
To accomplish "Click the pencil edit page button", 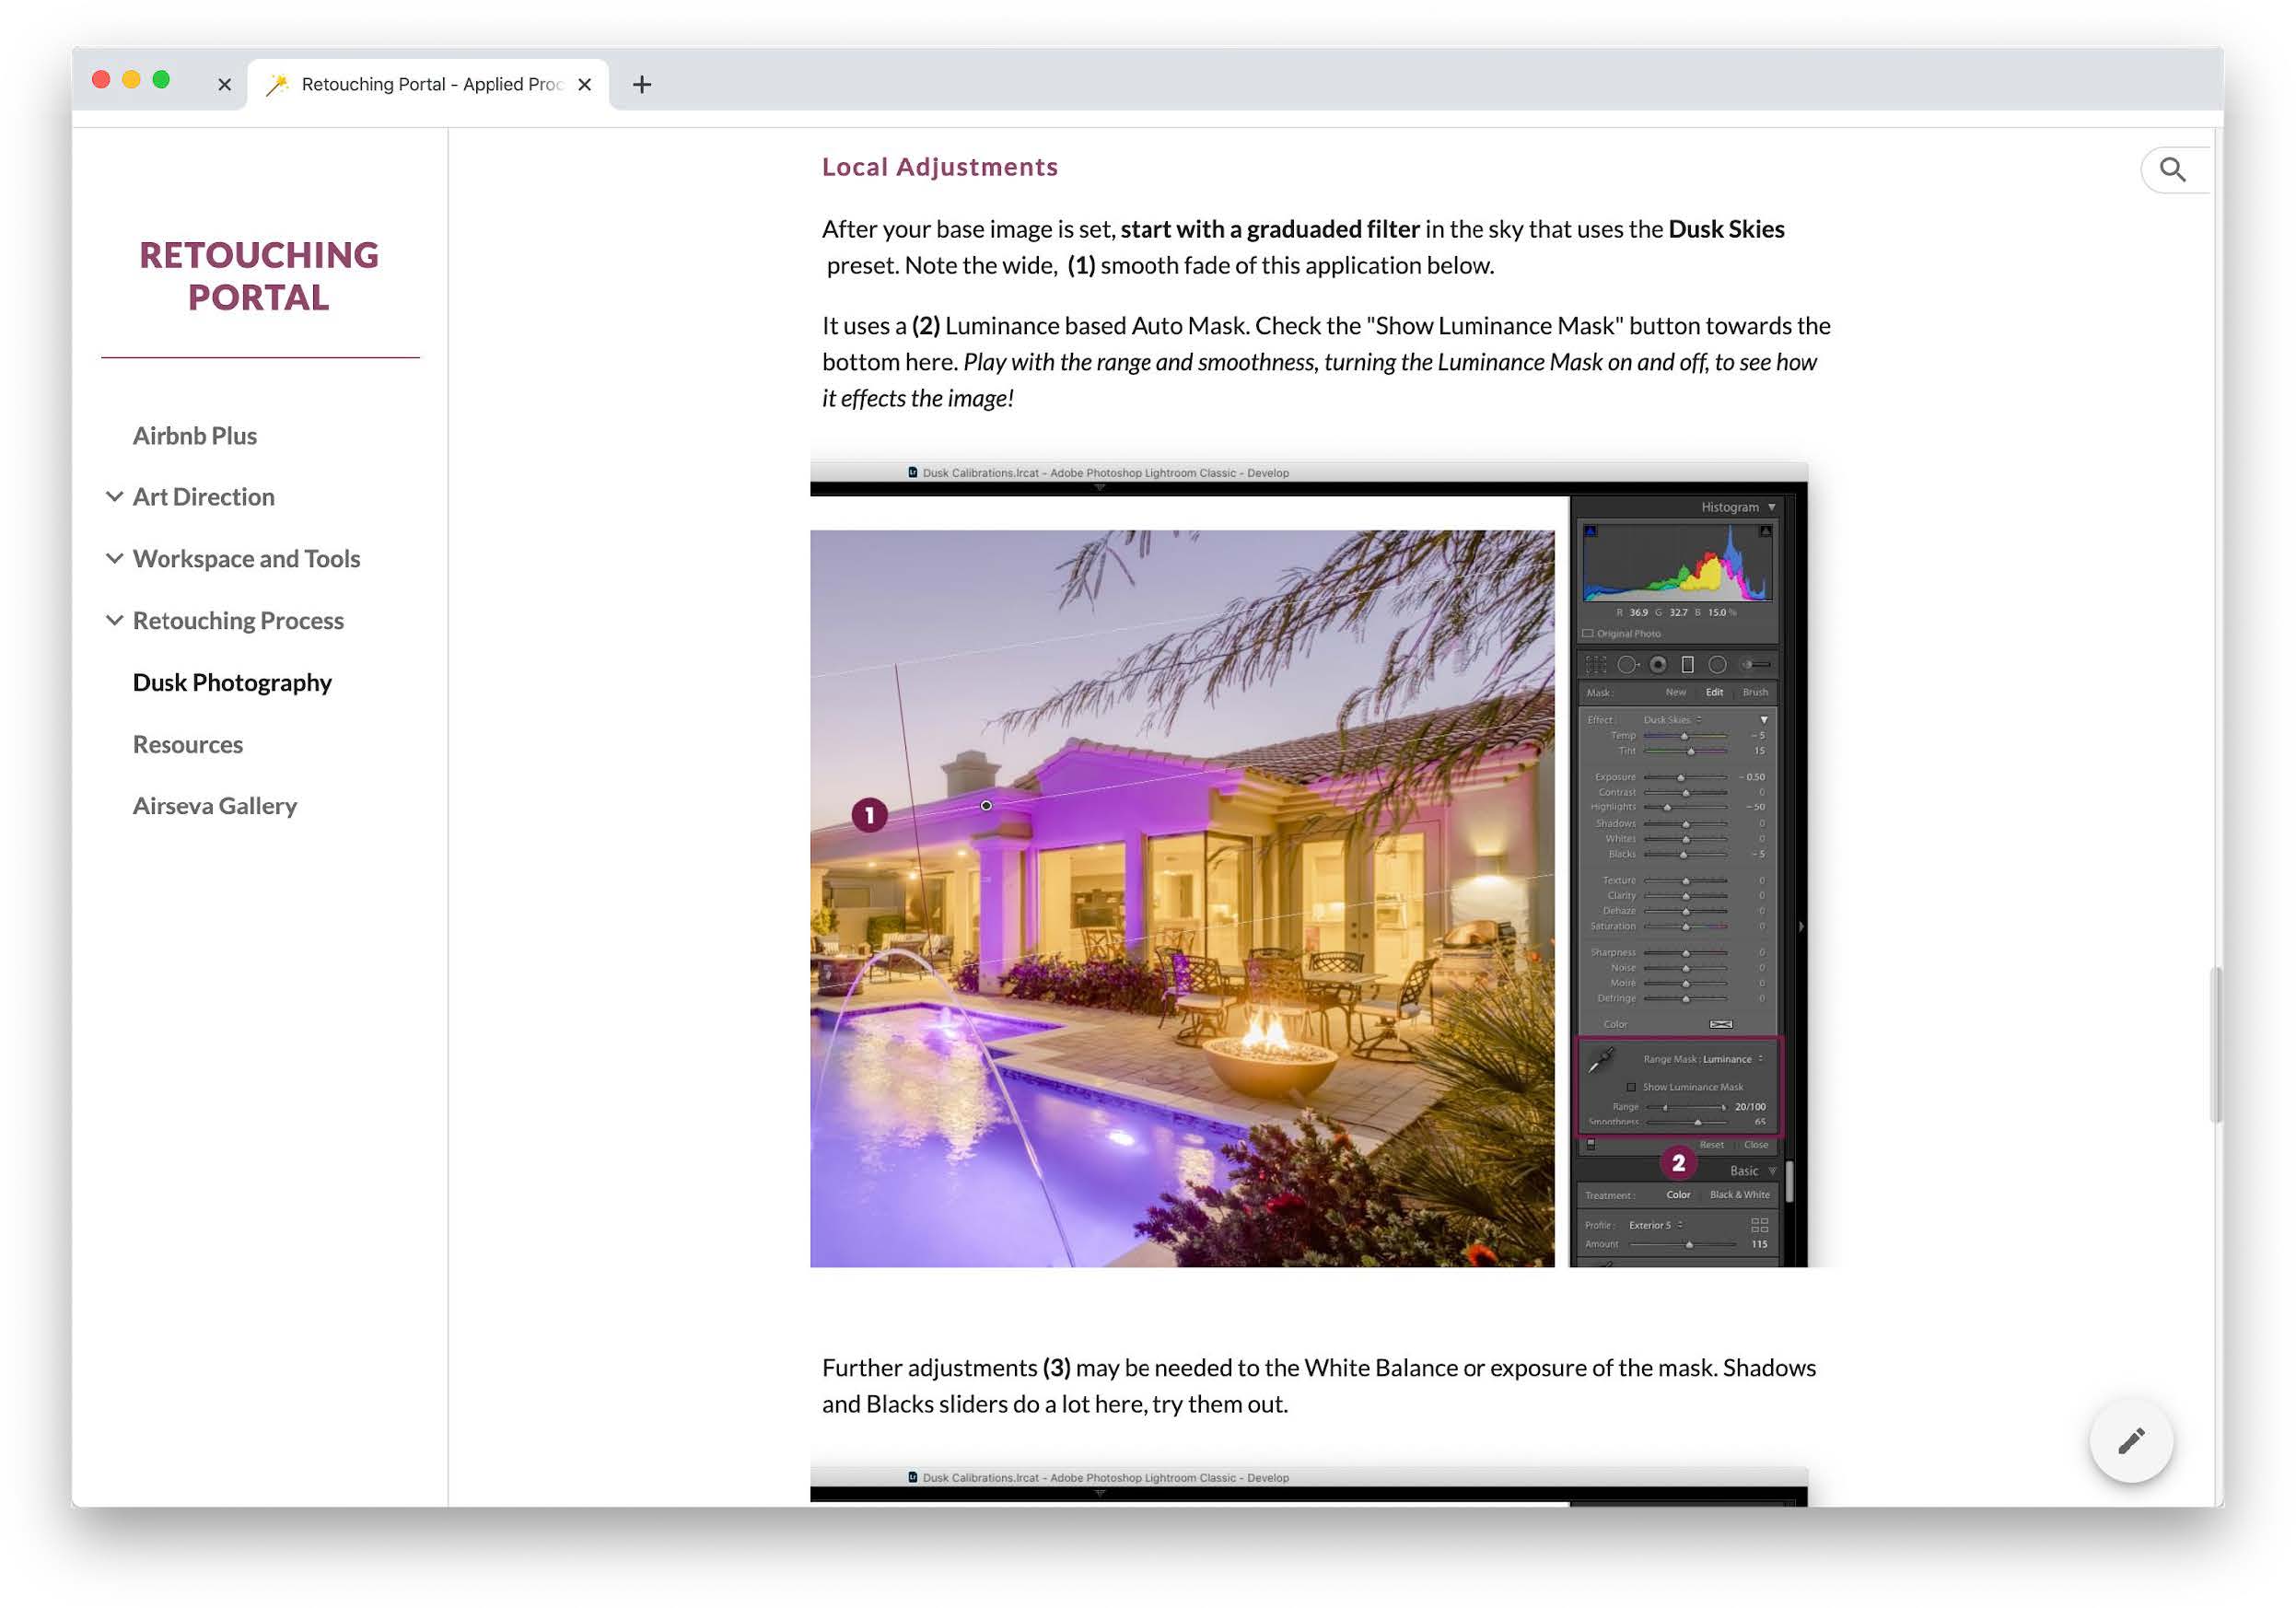I will tap(2130, 1441).
